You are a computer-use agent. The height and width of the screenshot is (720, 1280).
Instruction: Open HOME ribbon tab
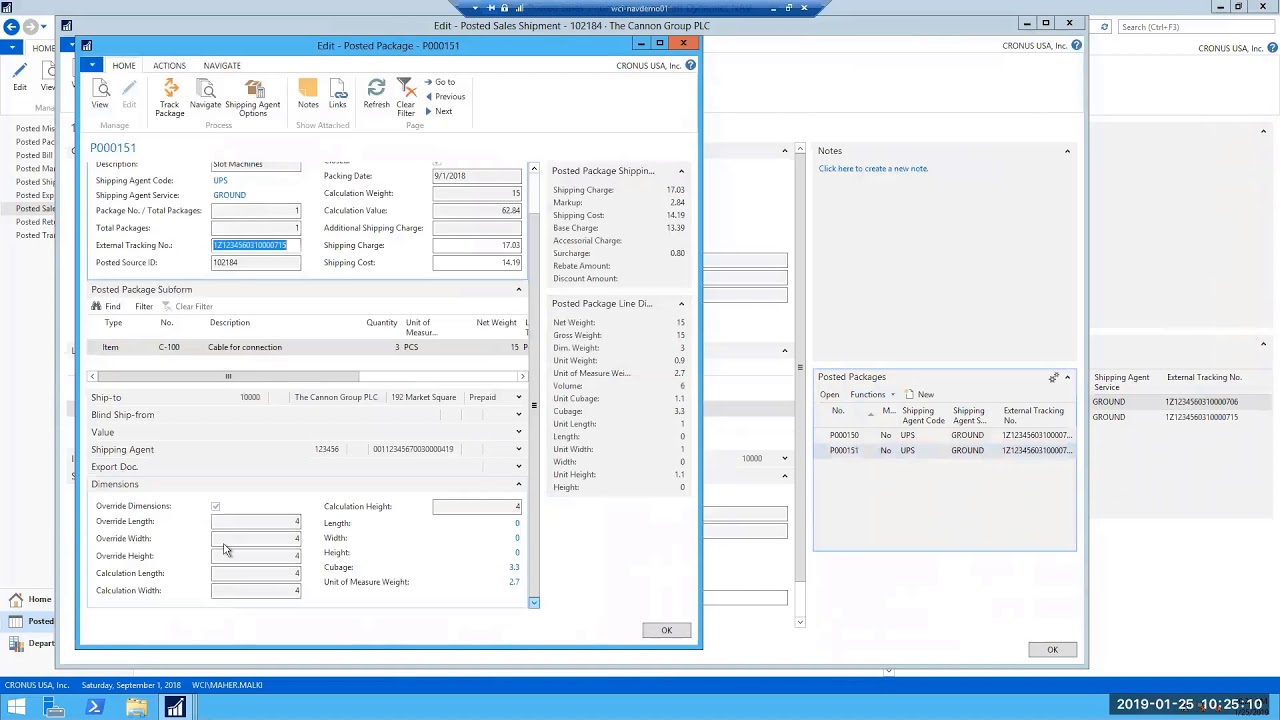coord(124,66)
